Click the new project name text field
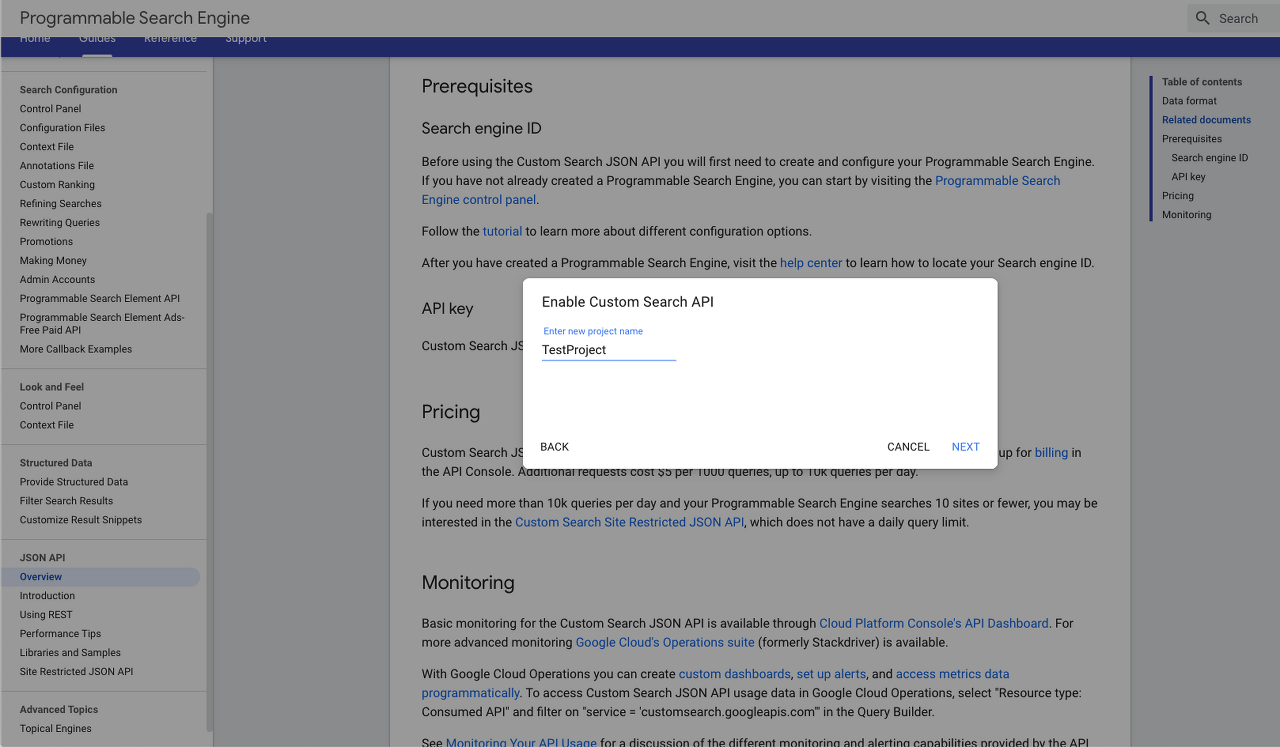Screen dimensions: 1280x747 point(608,350)
